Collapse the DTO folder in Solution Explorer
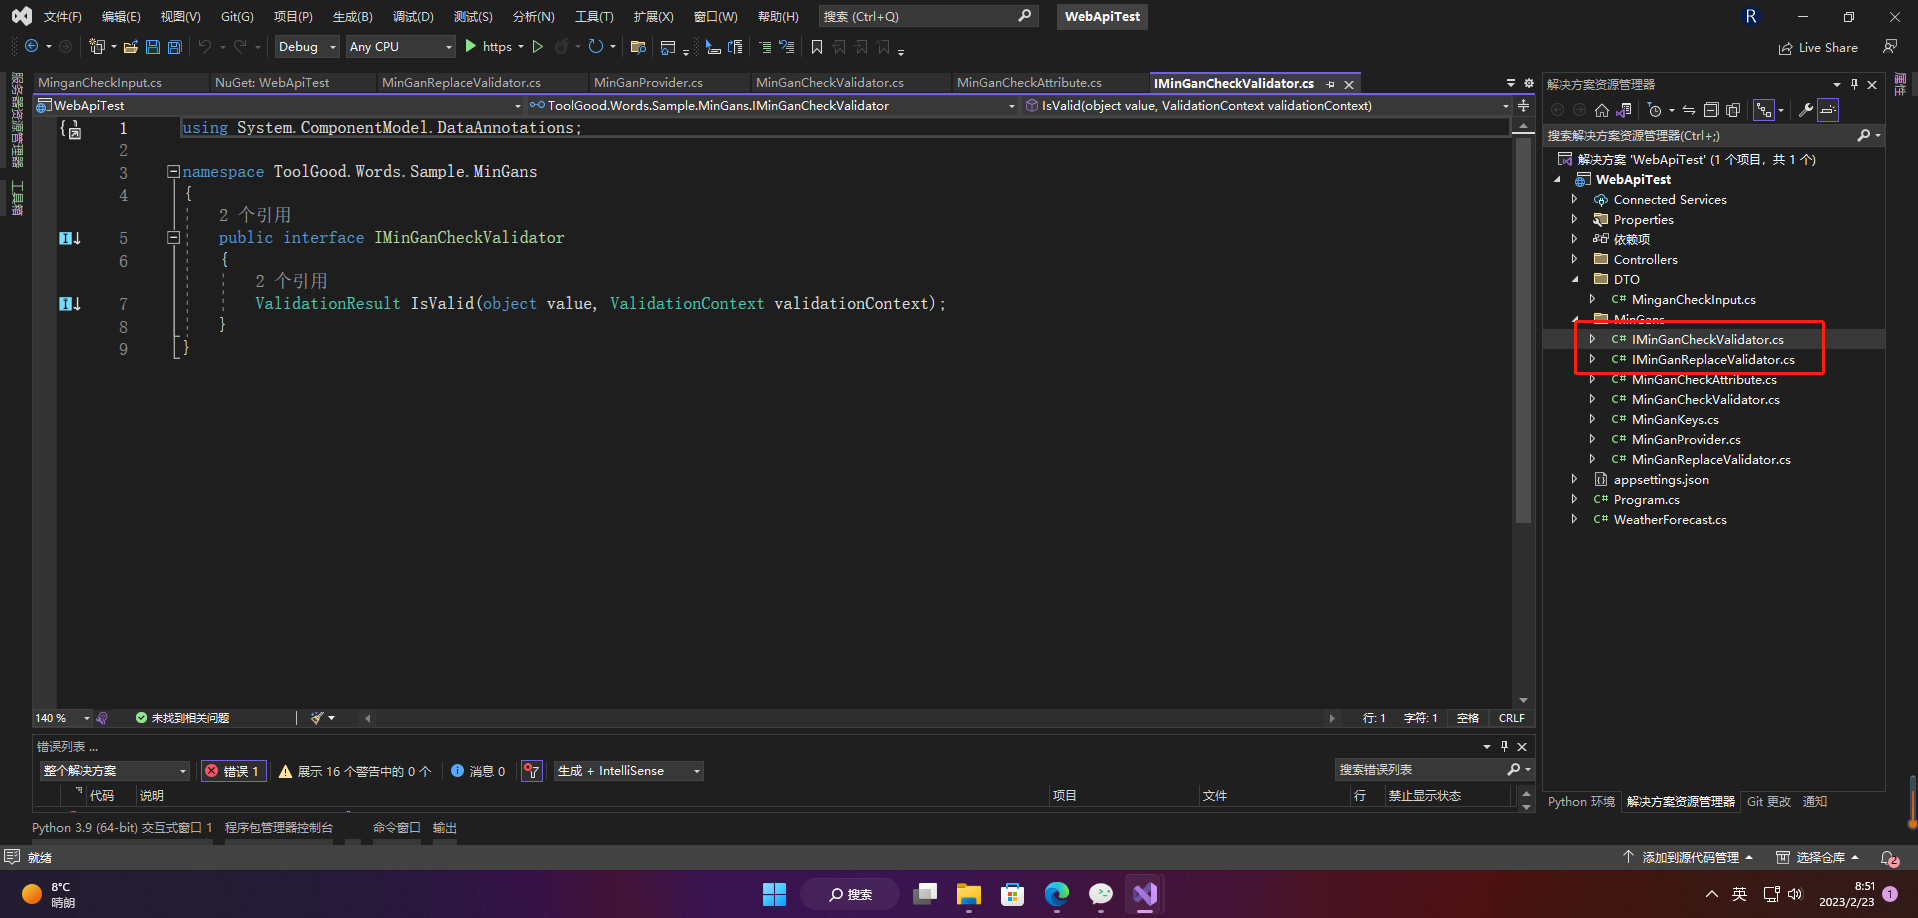Screen dimensions: 1918x918 pos(1574,279)
